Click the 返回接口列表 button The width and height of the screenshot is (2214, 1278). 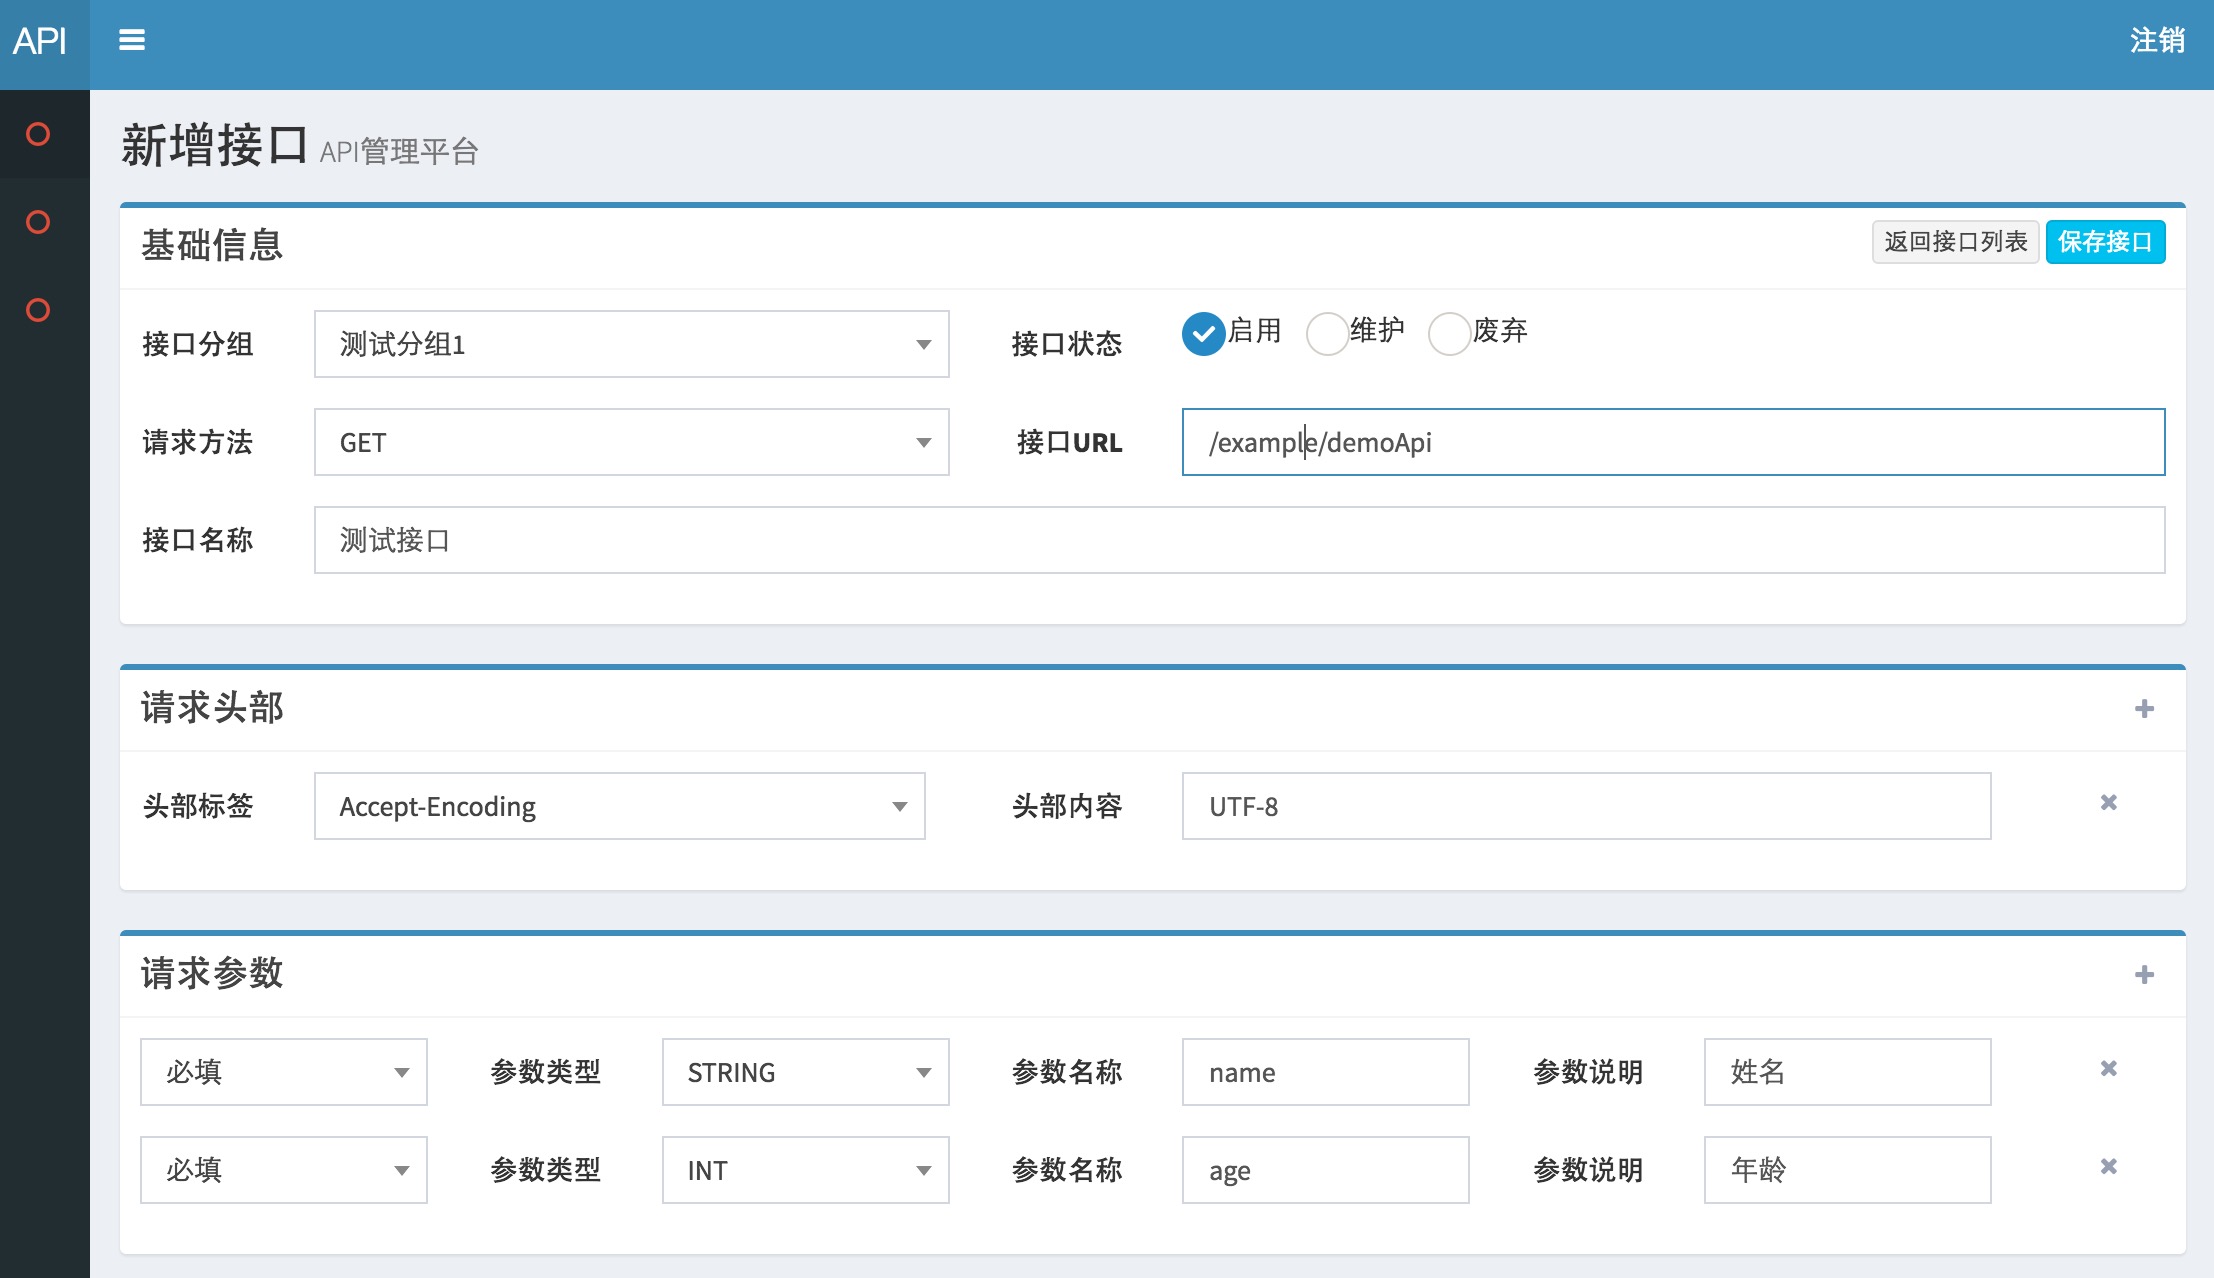(1955, 242)
